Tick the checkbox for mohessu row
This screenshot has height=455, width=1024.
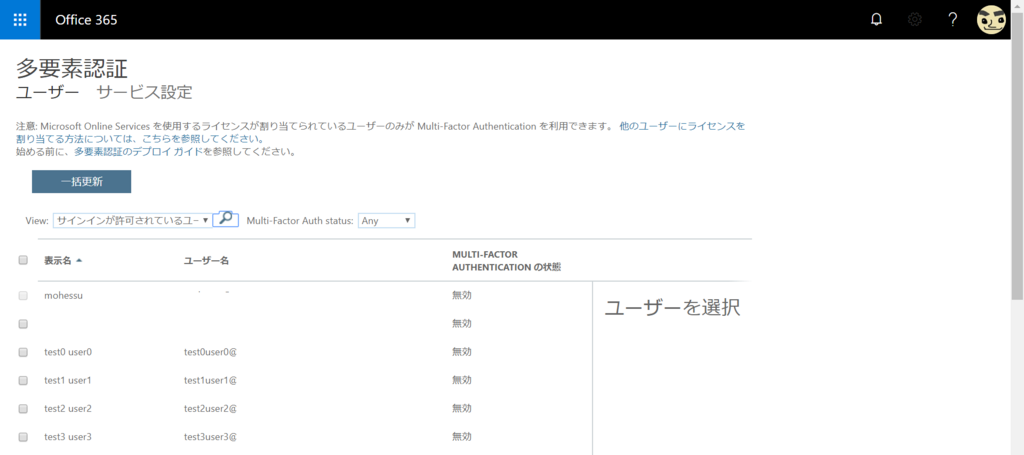click(x=23, y=296)
